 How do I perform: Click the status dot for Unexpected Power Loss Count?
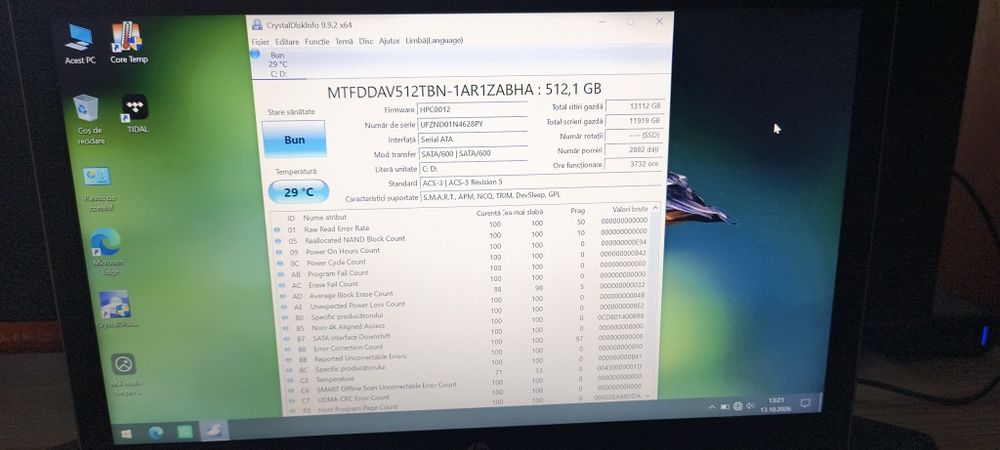tap(285, 307)
